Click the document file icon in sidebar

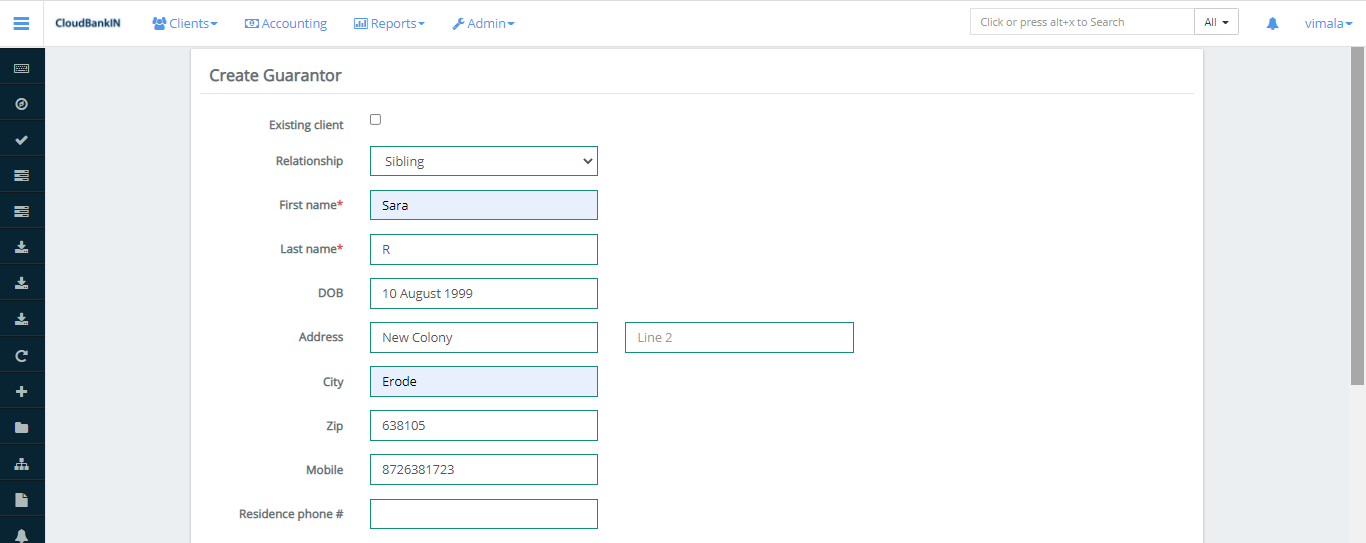(x=21, y=500)
